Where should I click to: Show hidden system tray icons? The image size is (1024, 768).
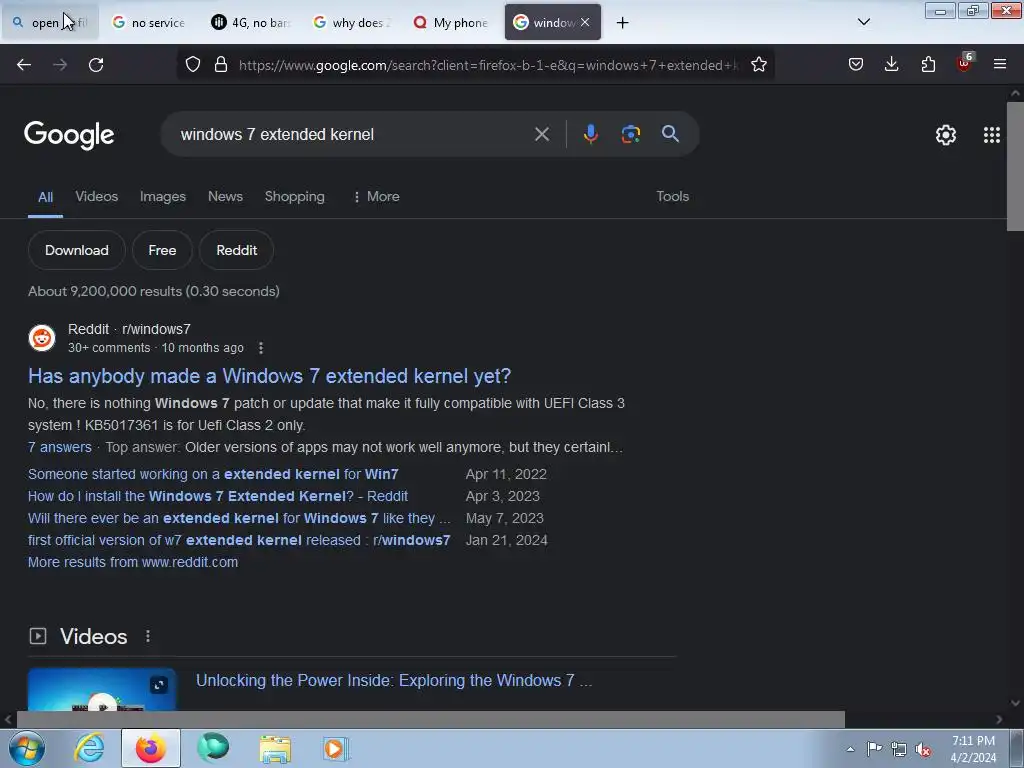tap(850, 749)
